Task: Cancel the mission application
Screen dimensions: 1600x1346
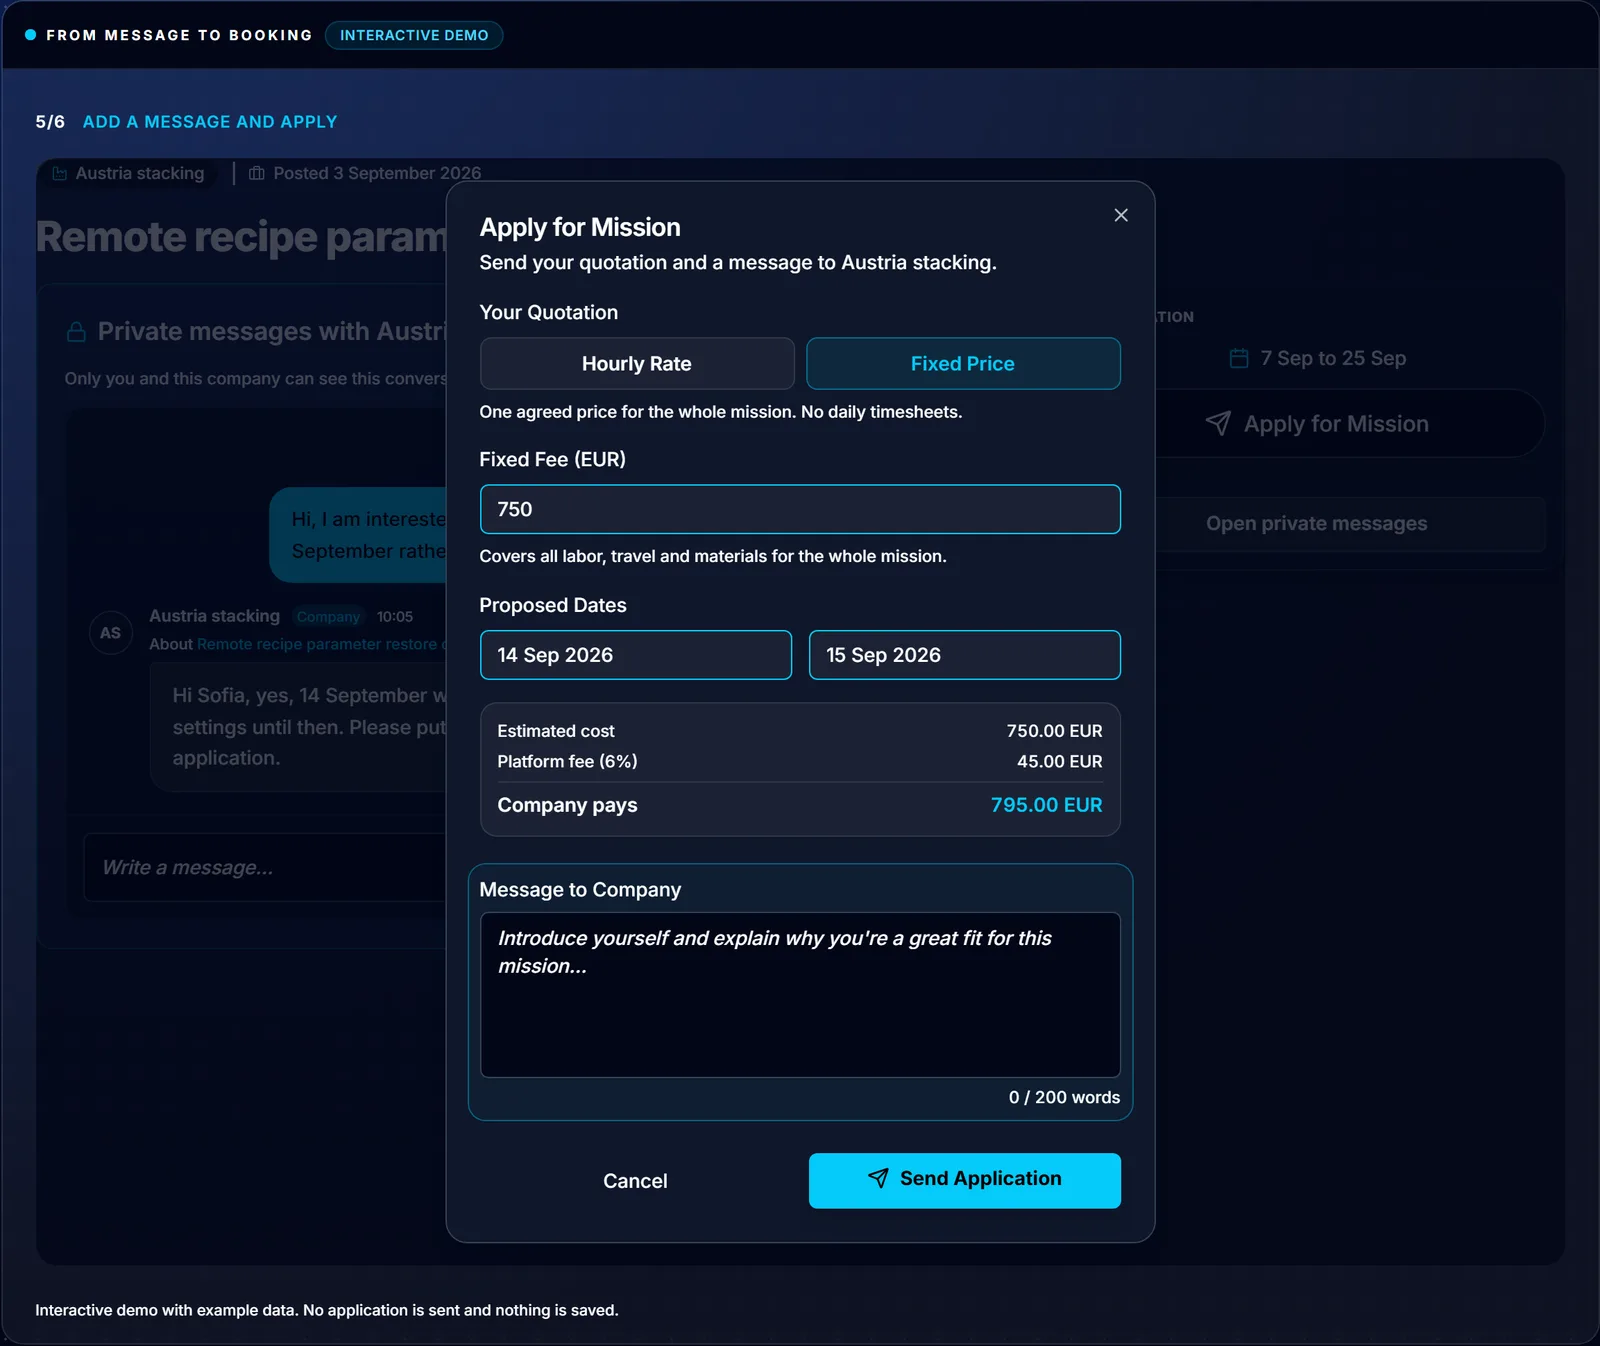Action: [x=635, y=1181]
